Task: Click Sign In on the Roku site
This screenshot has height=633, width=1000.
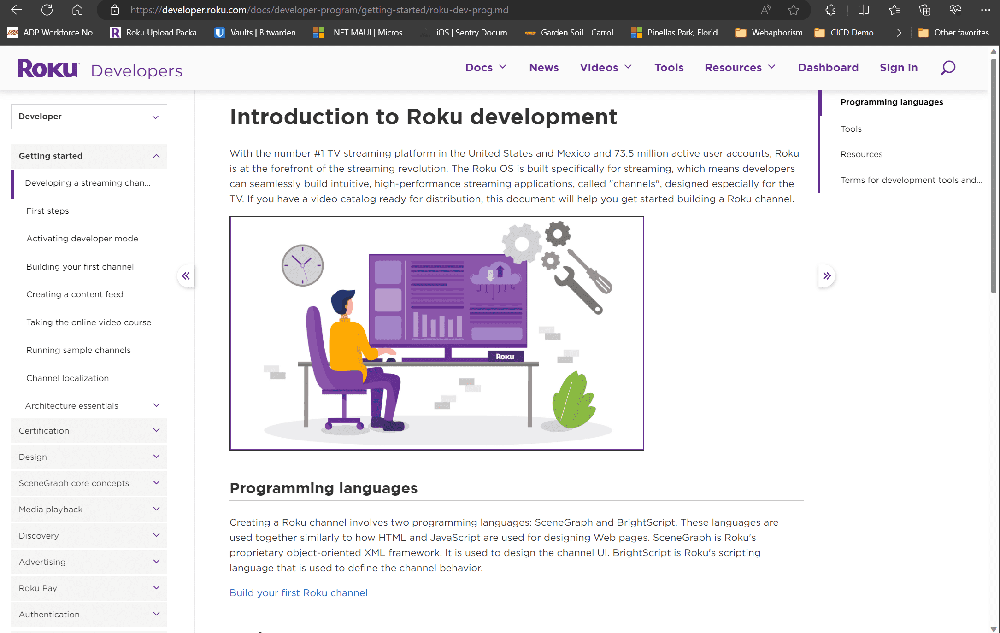Action: click(x=898, y=67)
